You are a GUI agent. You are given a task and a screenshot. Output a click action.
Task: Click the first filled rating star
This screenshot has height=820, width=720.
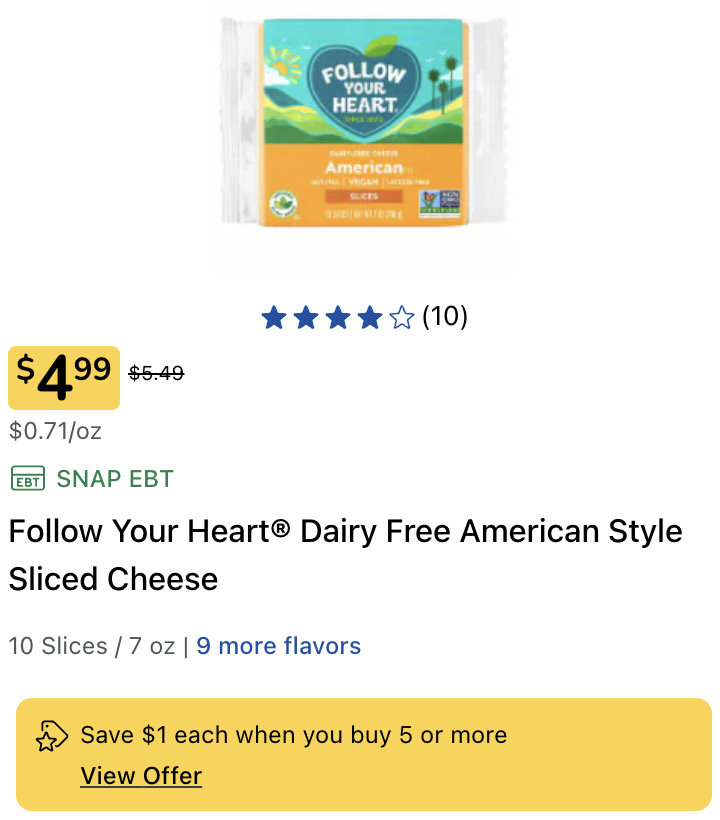(x=274, y=317)
